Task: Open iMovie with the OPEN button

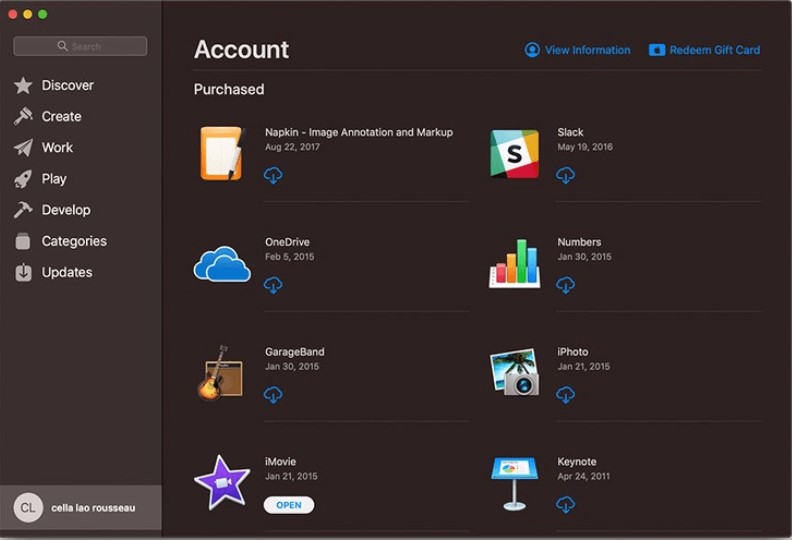Action: (289, 505)
